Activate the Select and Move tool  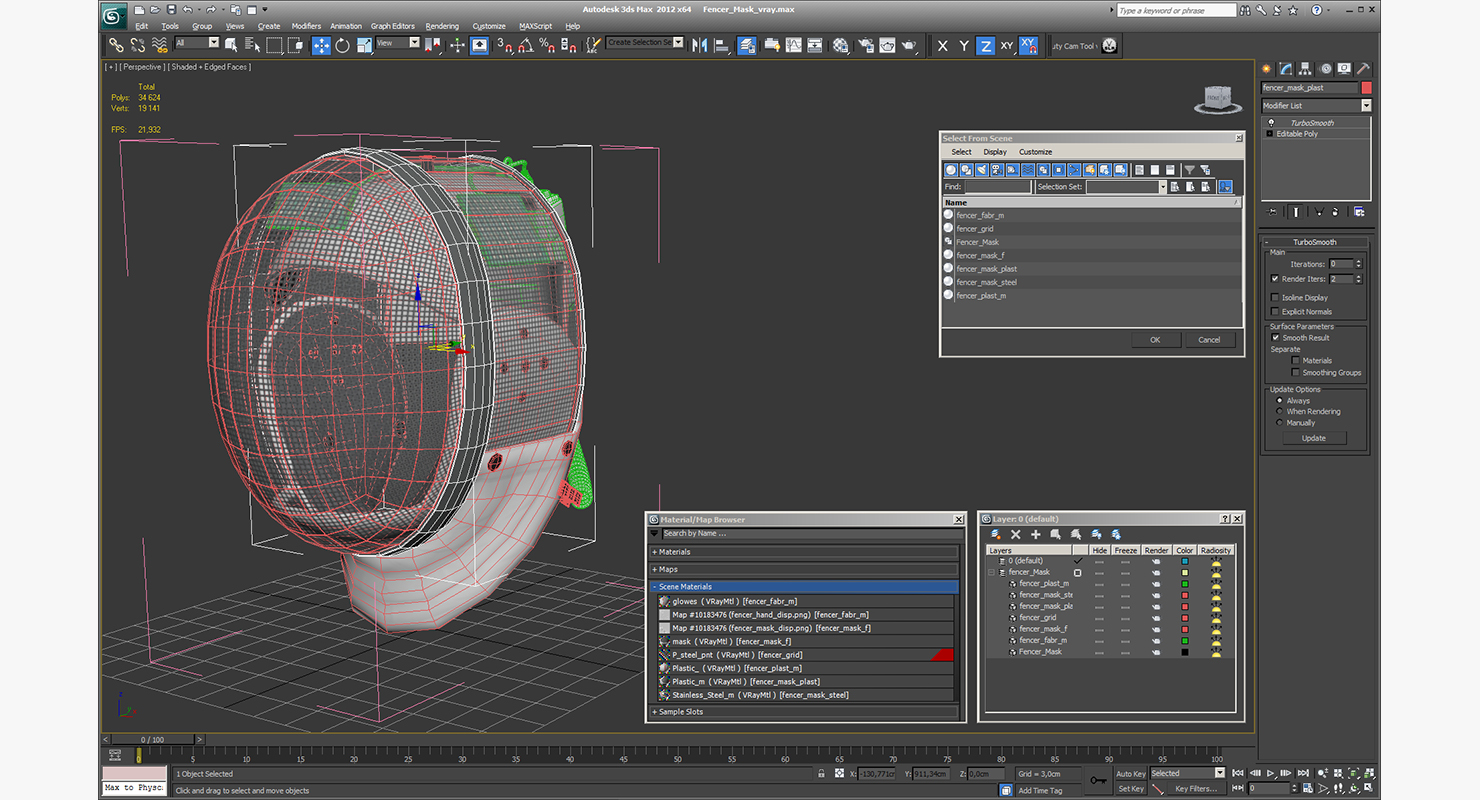[321, 45]
